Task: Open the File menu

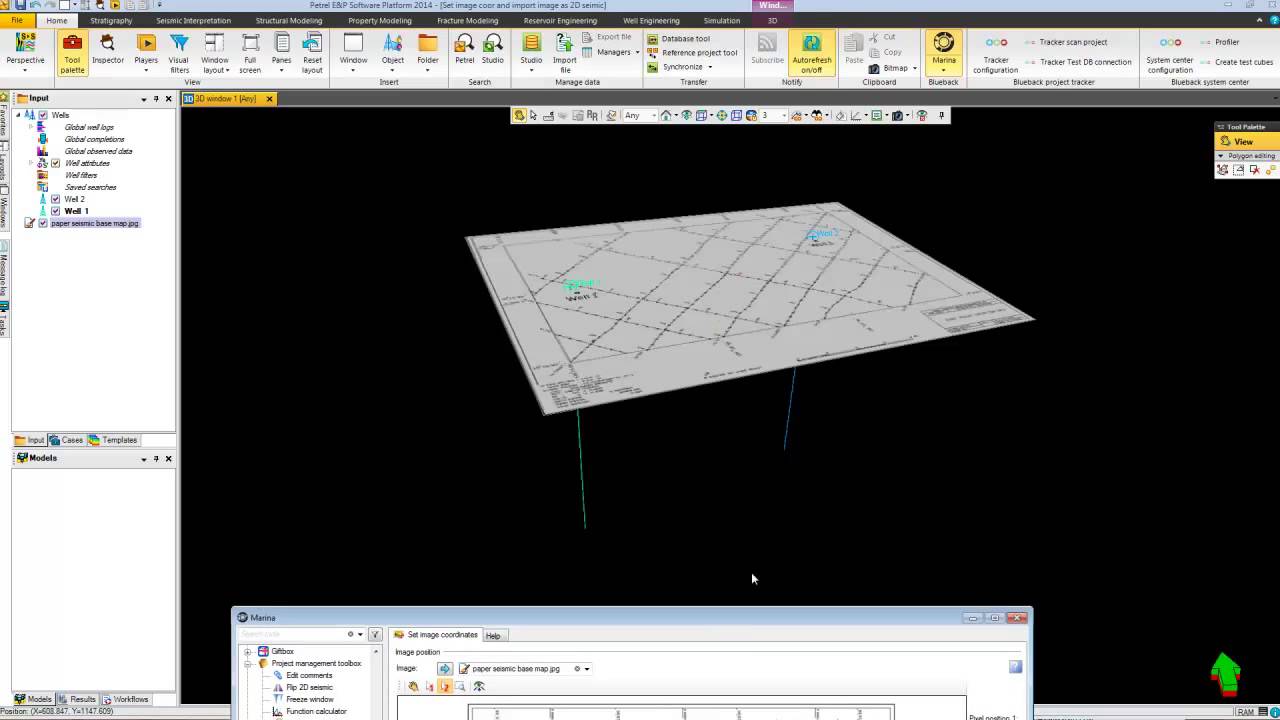Action: click(x=17, y=20)
